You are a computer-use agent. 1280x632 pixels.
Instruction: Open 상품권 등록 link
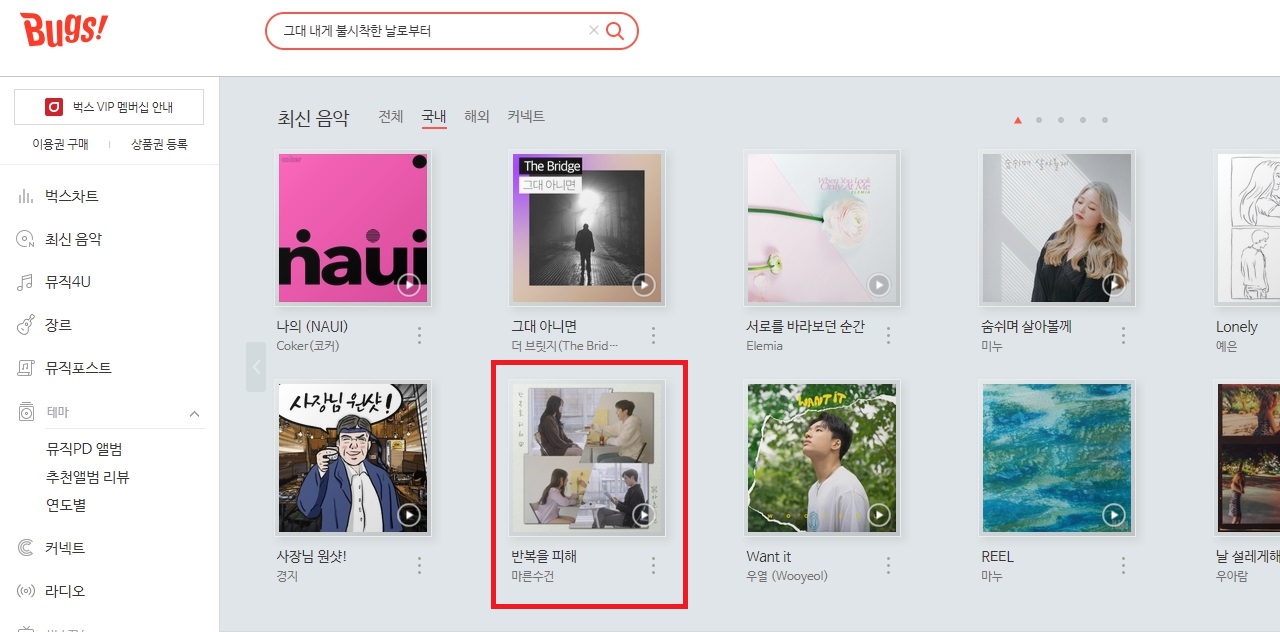coord(159,144)
